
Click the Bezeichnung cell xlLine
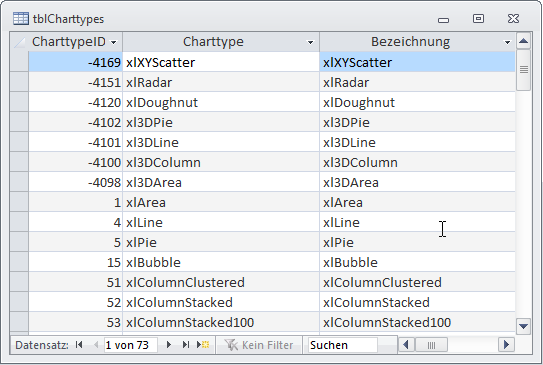pyautogui.click(x=417, y=222)
